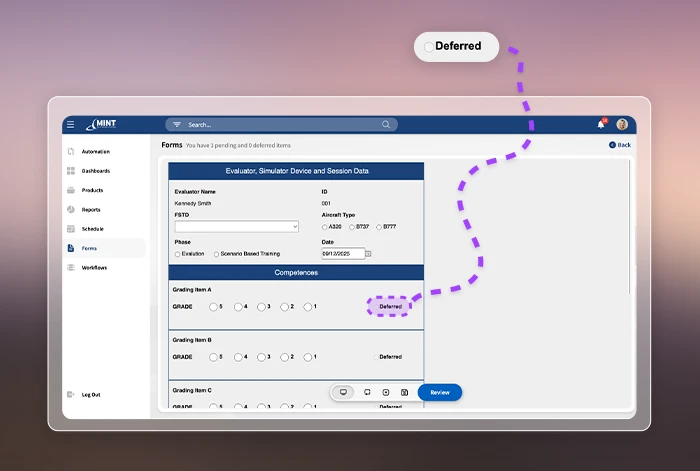Image resolution: width=700 pixels, height=471 pixels.
Task: Select the monitor view icon in floating toolbar
Action: pos(343,392)
